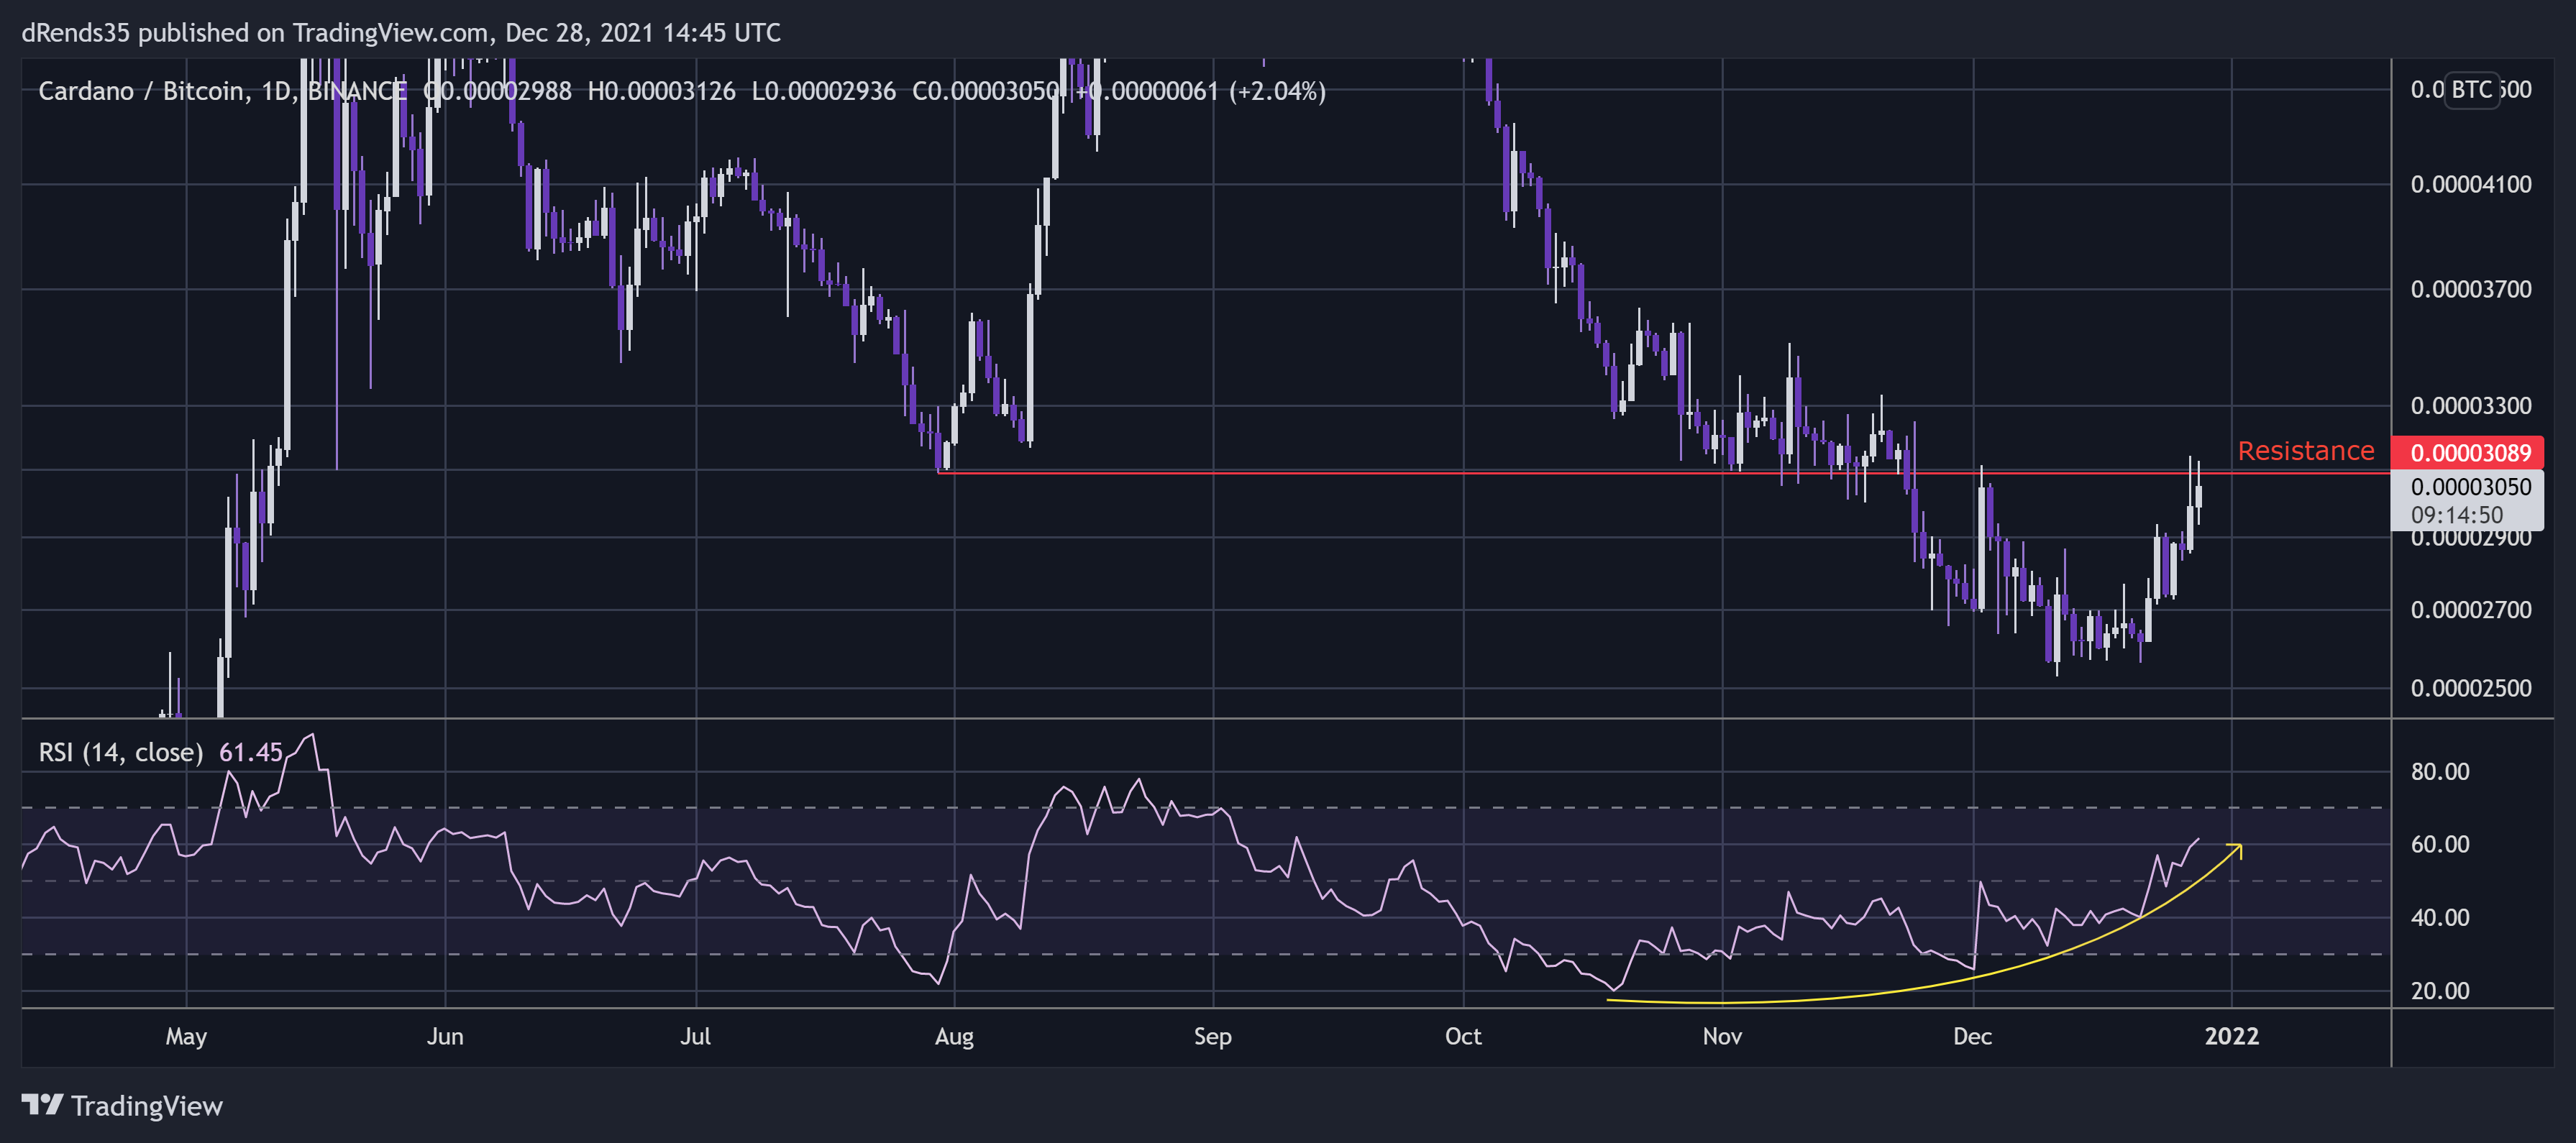Click the low value L0.00002936 in header
The width and height of the screenshot is (2576, 1143).
point(823,91)
